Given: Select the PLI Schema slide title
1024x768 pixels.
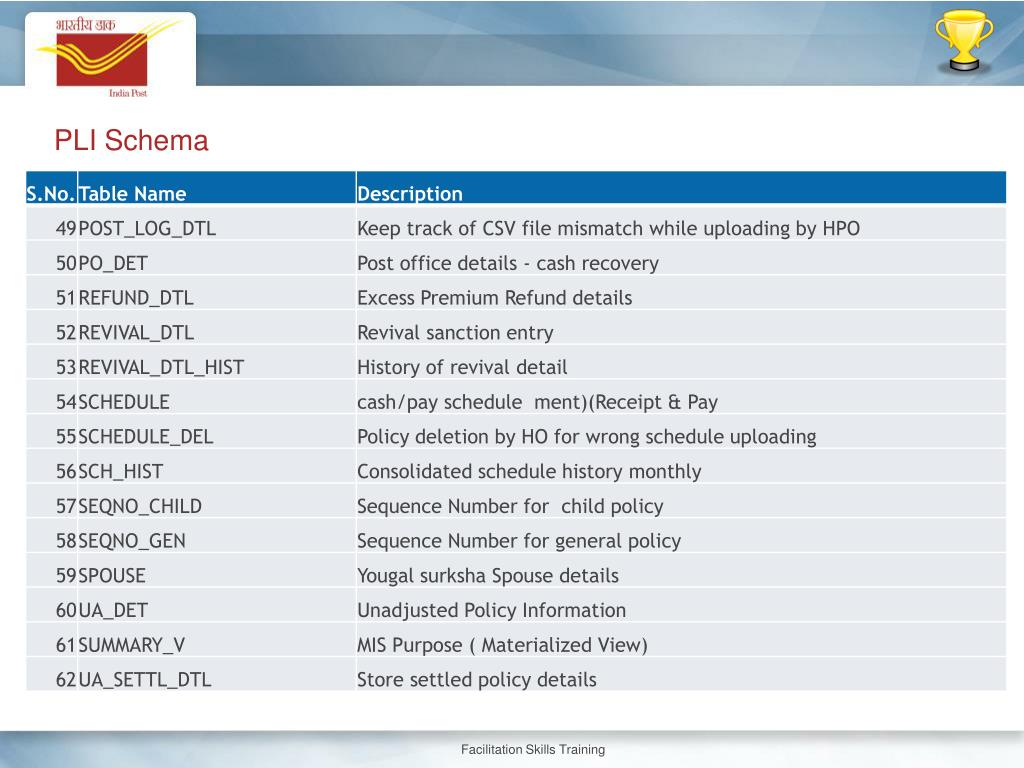Looking at the screenshot, I should tap(131, 140).
